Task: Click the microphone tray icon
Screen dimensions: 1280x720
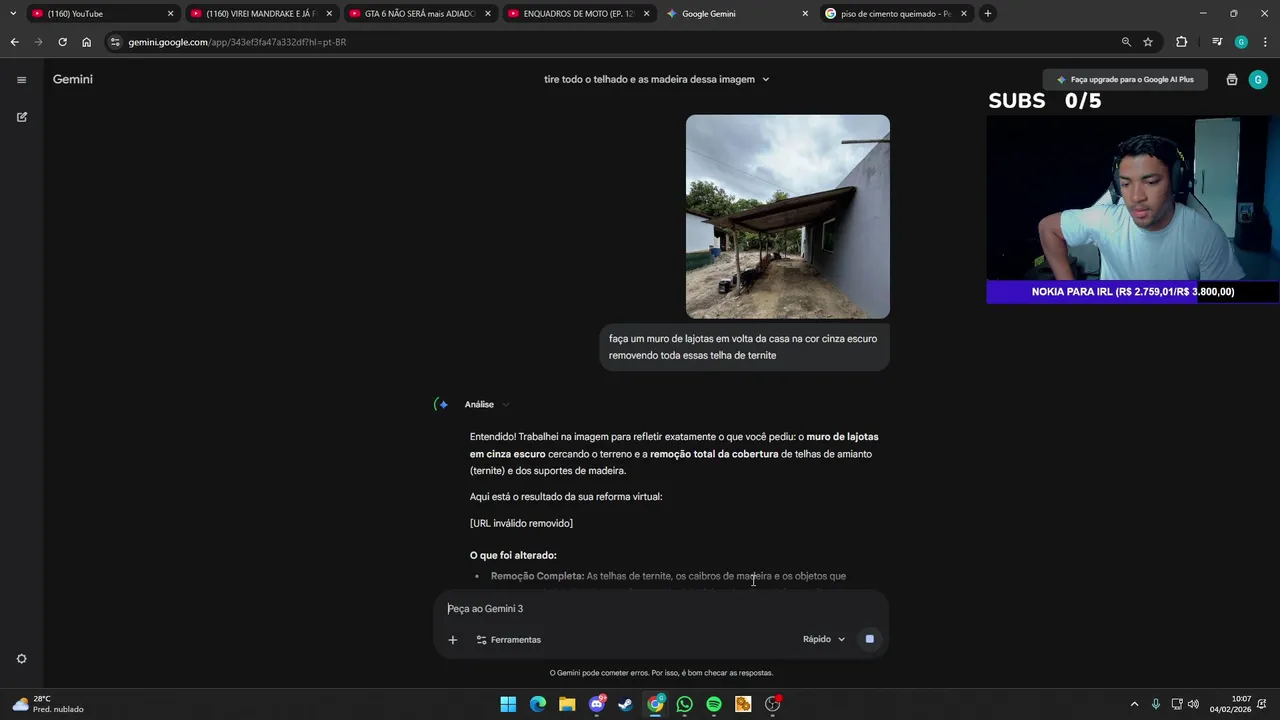Action: pos(1156,704)
